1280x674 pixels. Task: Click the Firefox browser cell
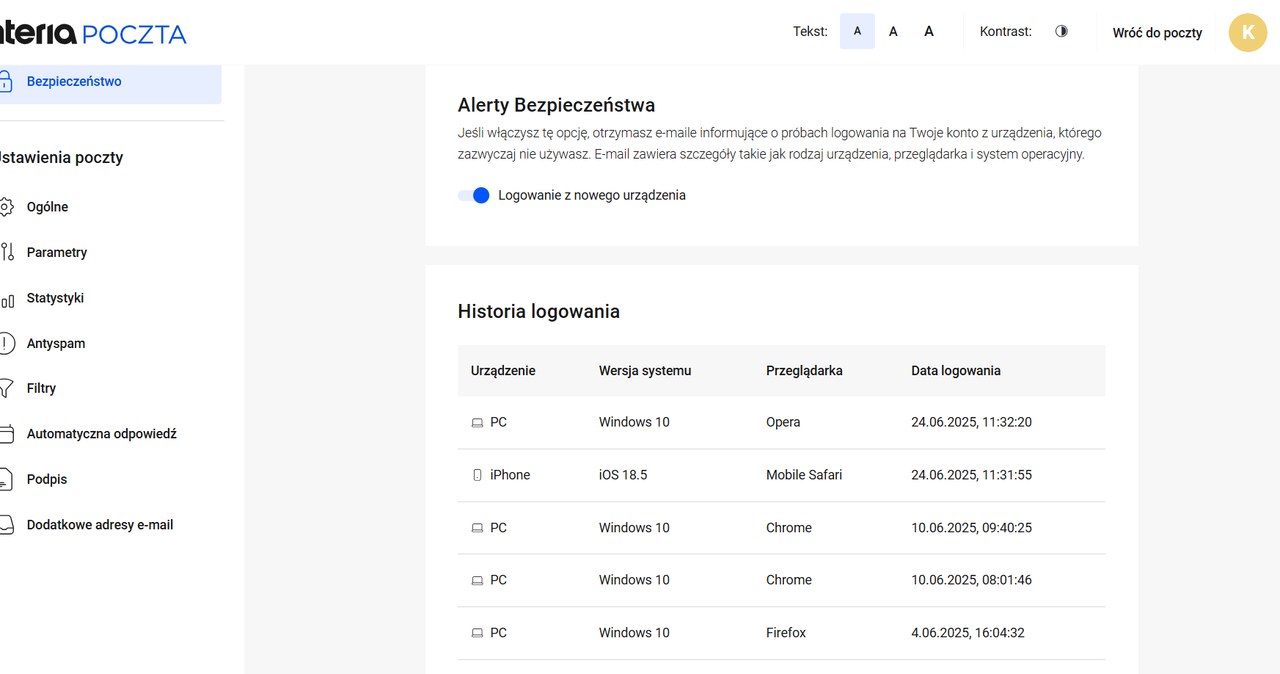(786, 633)
